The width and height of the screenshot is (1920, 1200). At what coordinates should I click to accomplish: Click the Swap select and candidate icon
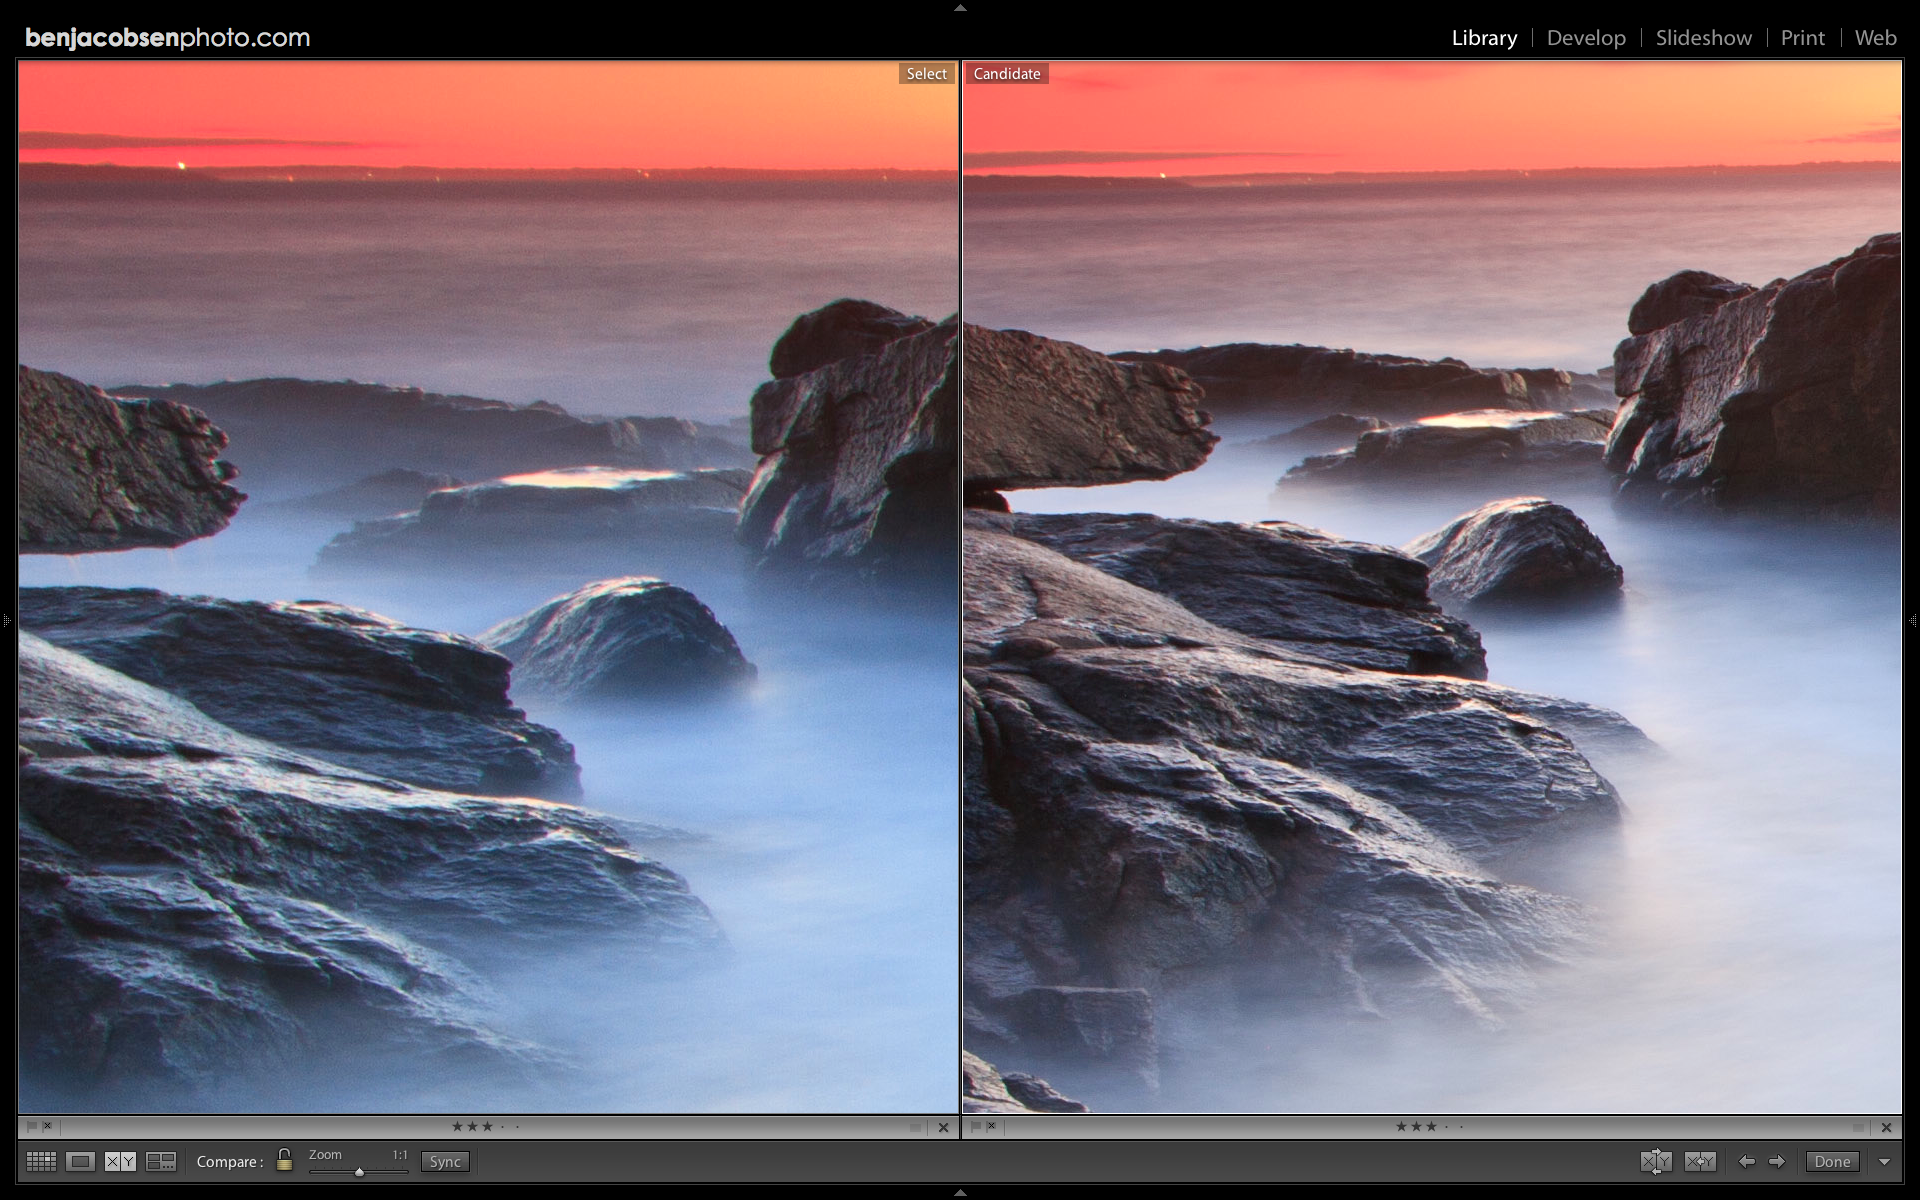tap(1655, 1161)
